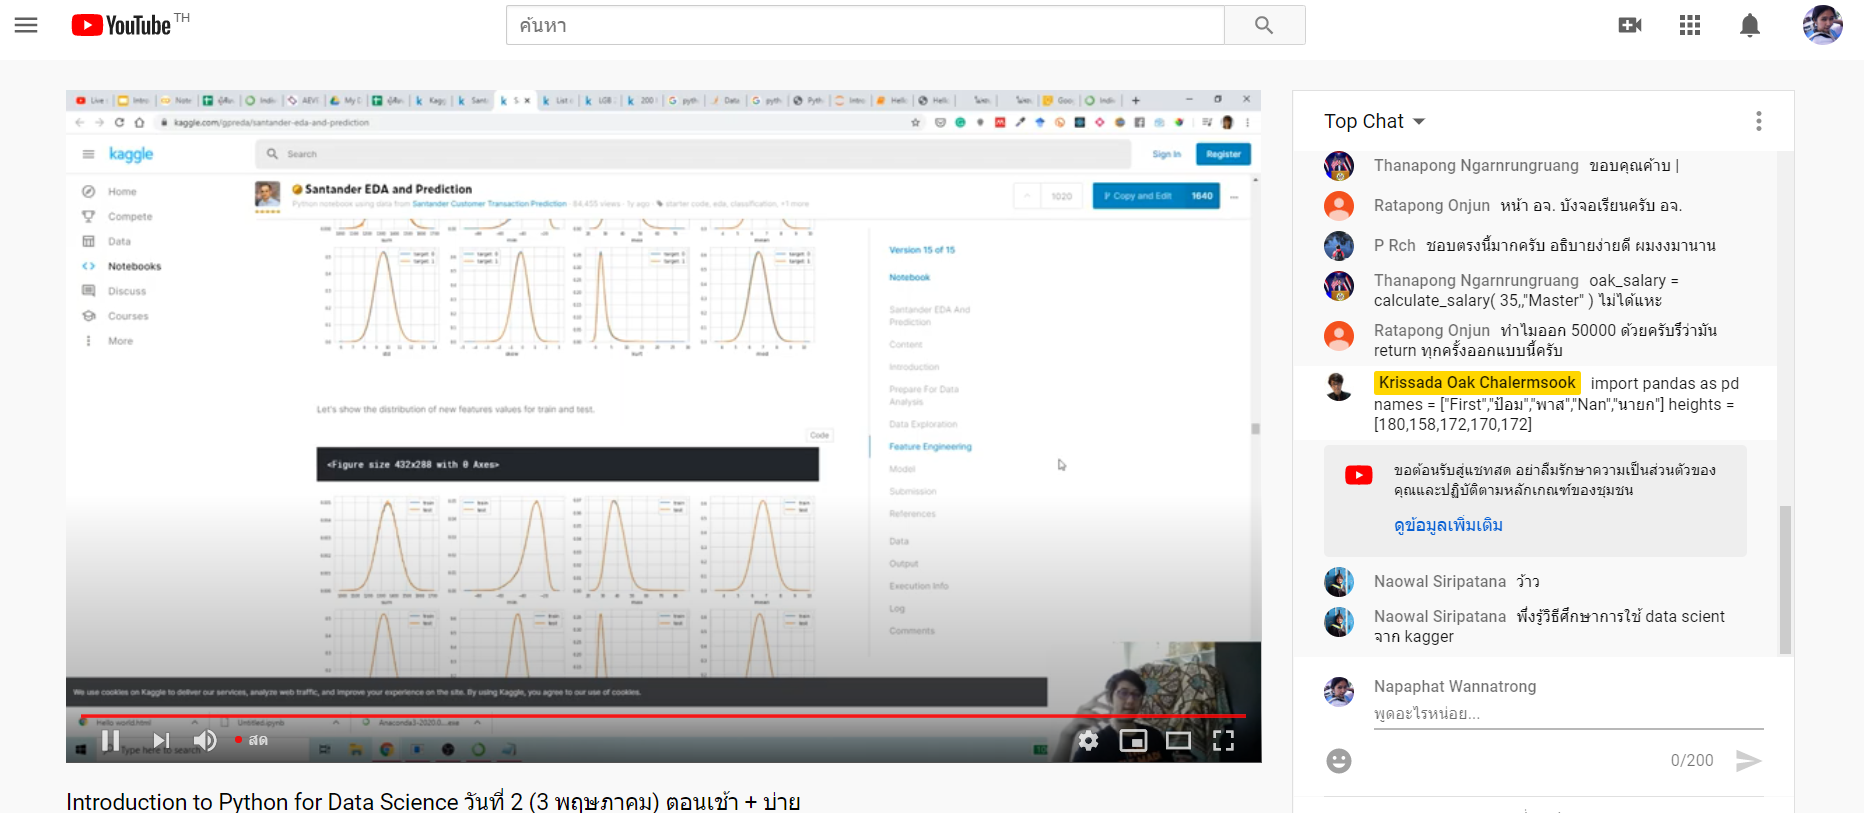Click Ratapong's avatar beside the '50000' message
This screenshot has width=1864, height=813.
click(x=1339, y=336)
